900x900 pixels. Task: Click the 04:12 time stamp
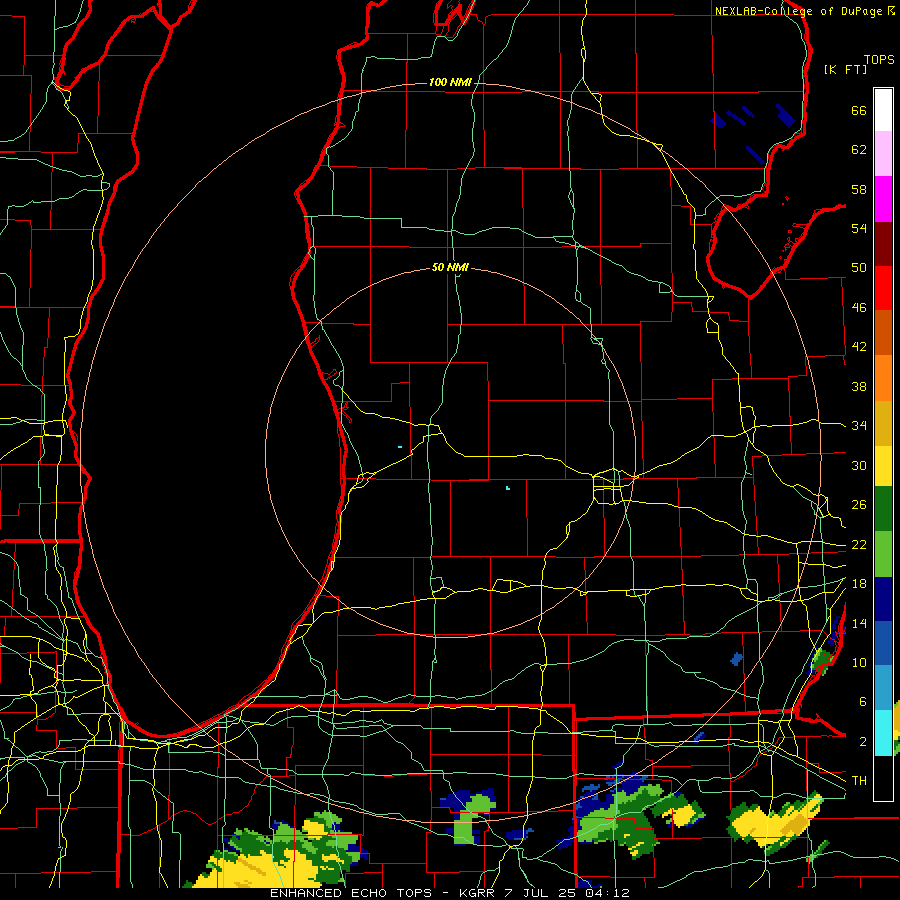click(608, 893)
